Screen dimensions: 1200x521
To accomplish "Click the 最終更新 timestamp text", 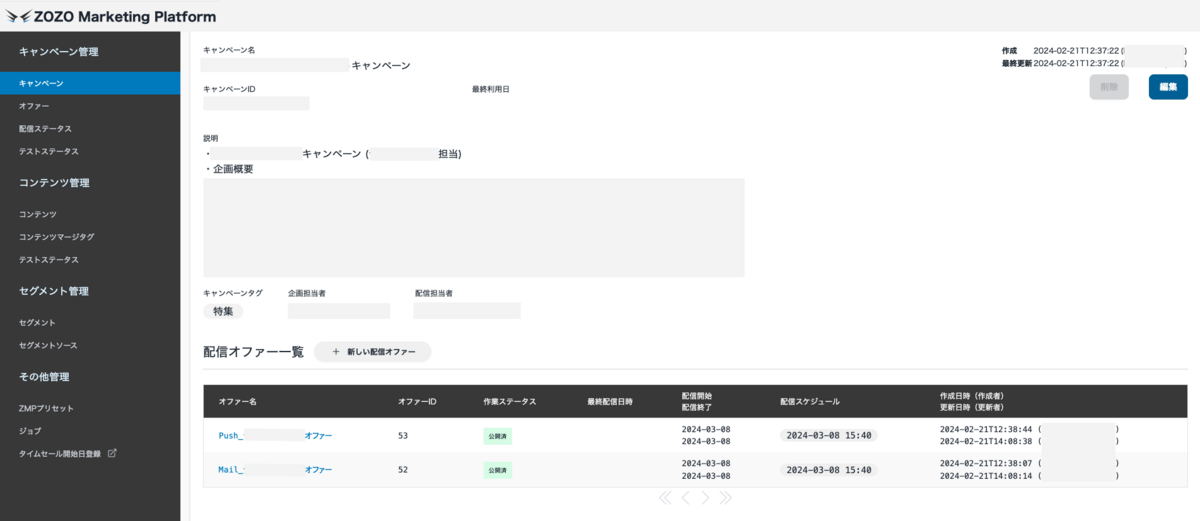I will tap(1075, 63).
